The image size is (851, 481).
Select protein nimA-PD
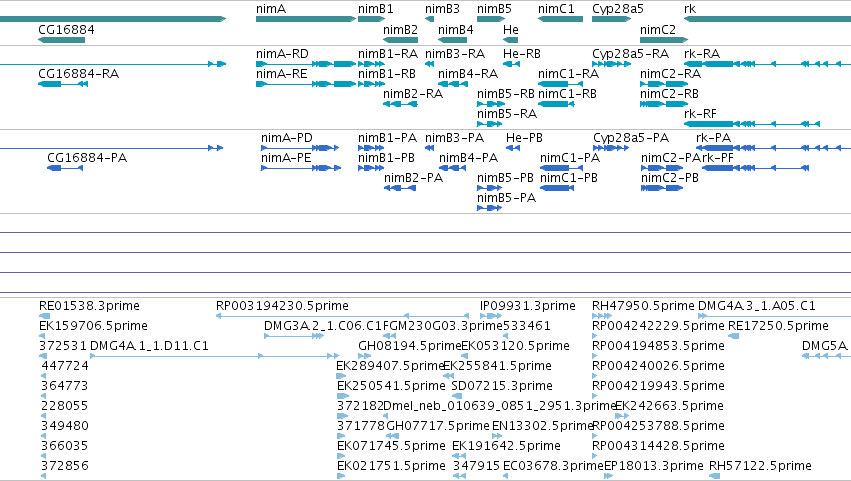300,148
